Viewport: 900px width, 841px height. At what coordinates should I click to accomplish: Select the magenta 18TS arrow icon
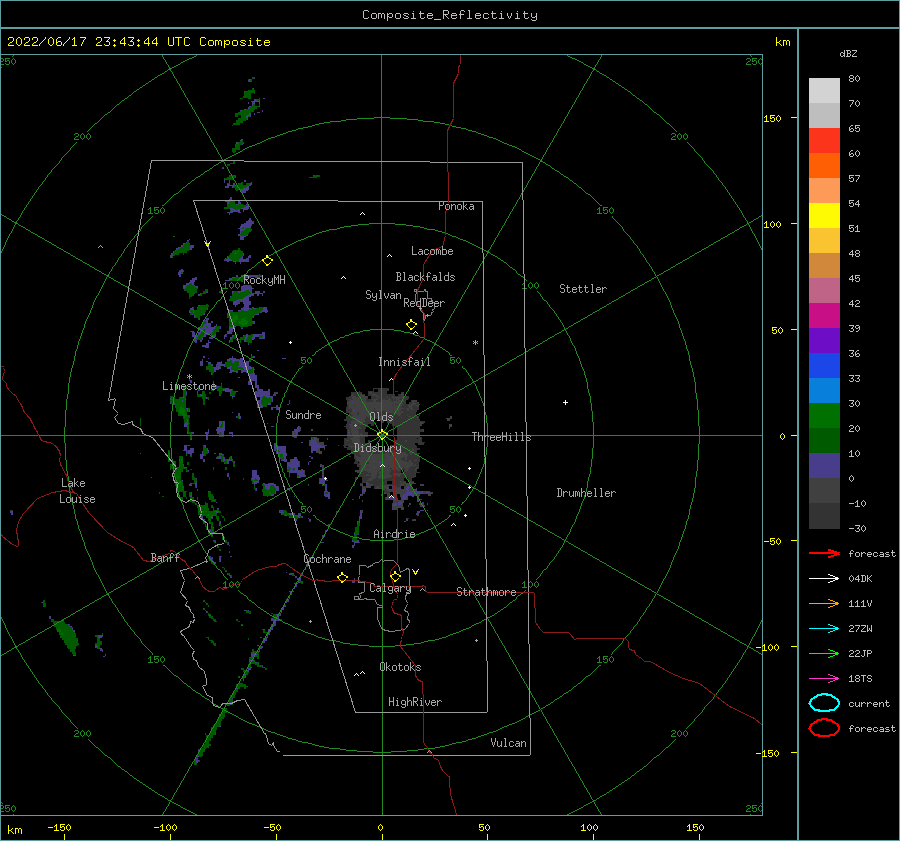pos(824,679)
